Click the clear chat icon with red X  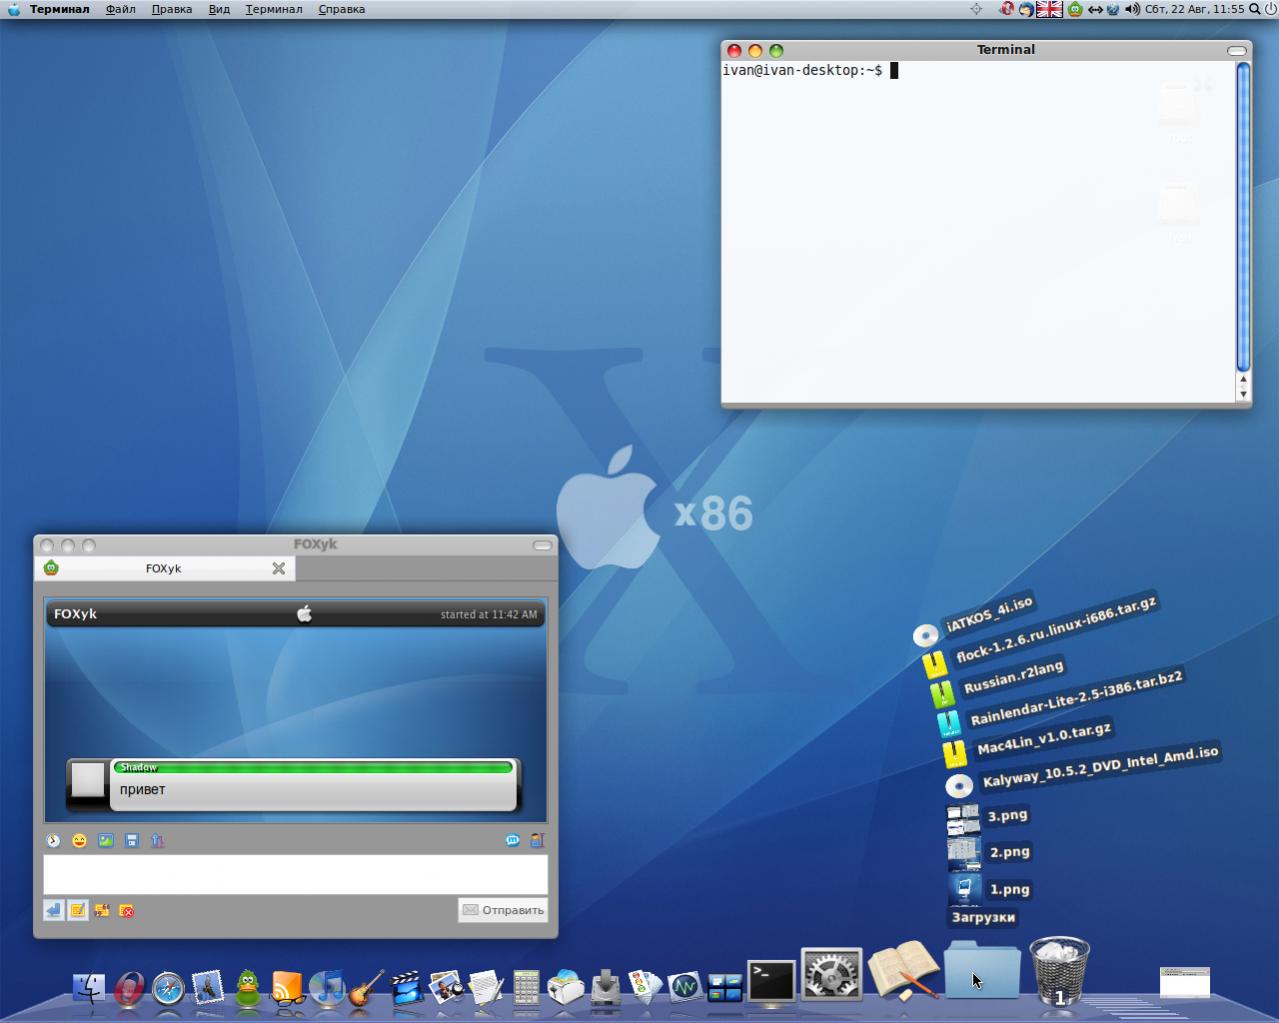127,911
